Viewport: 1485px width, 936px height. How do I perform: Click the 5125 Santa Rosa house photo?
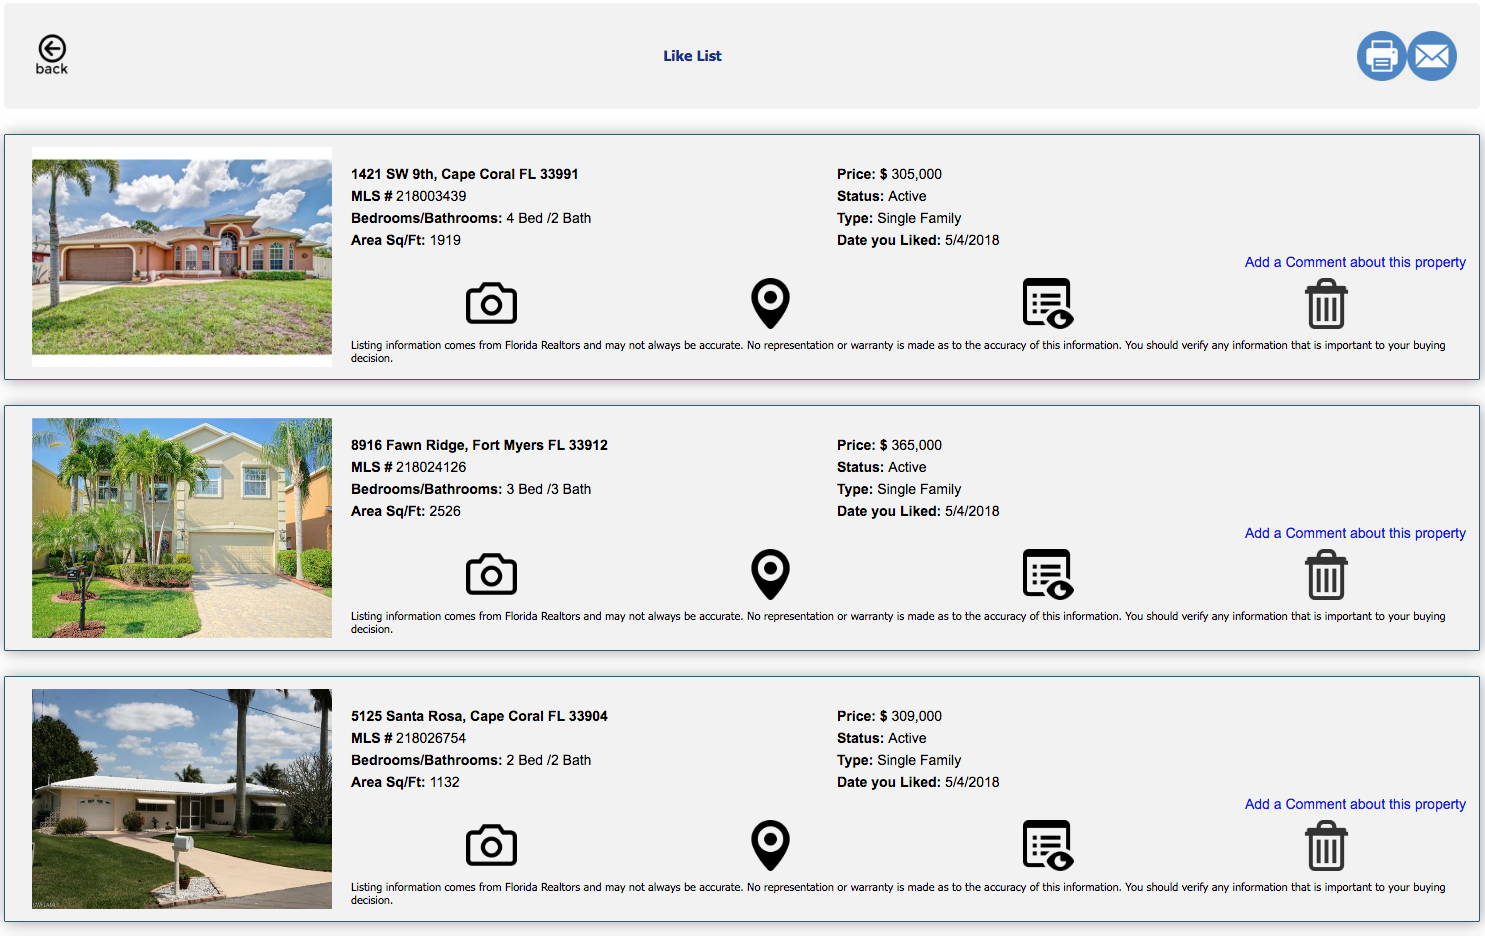pyautogui.click(x=182, y=799)
